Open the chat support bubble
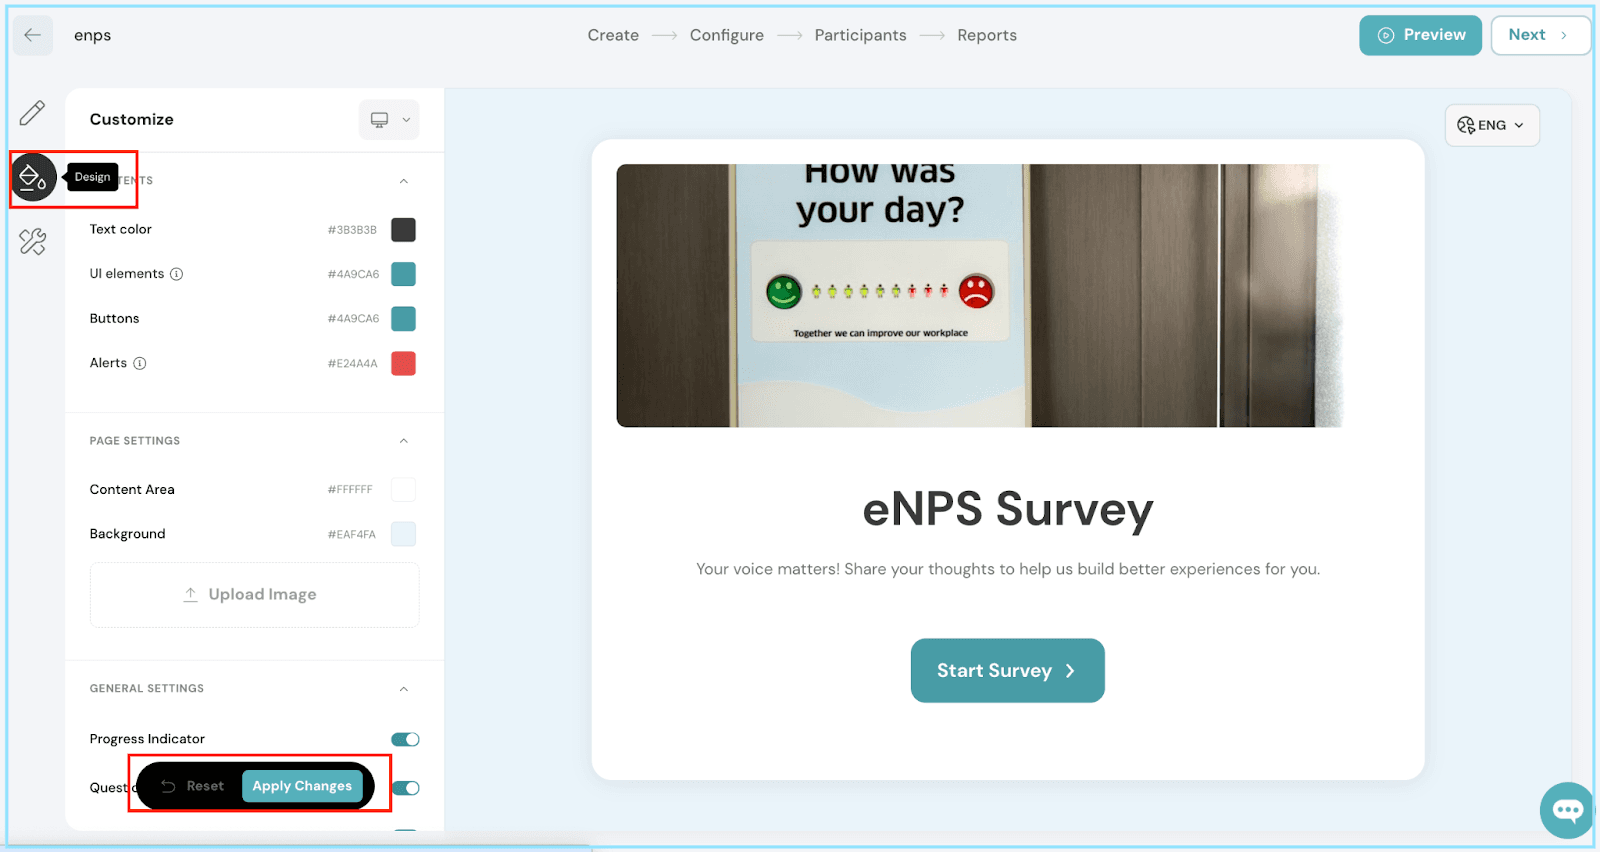Image resolution: width=1600 pixels, height=852 pixels. point(1566,810)
